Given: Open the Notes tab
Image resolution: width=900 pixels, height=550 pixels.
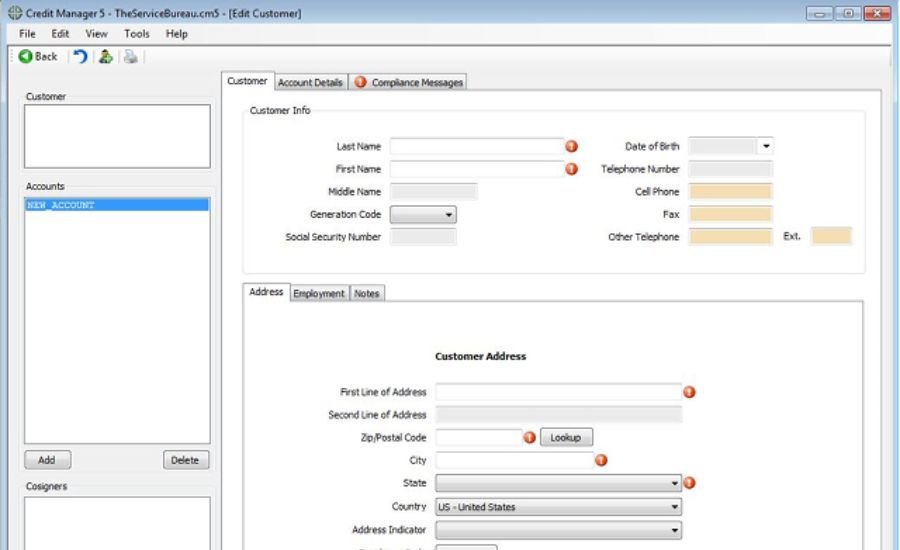Looking at the screenshot, I should point(367,293).
